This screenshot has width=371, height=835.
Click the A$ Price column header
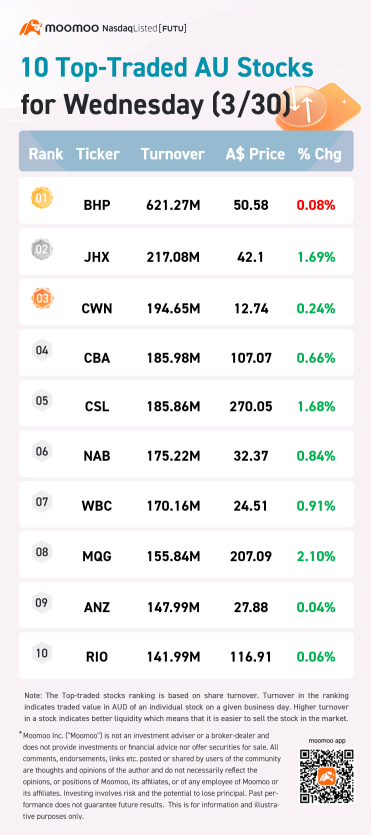pyautogui.click(x=255, y=154)
